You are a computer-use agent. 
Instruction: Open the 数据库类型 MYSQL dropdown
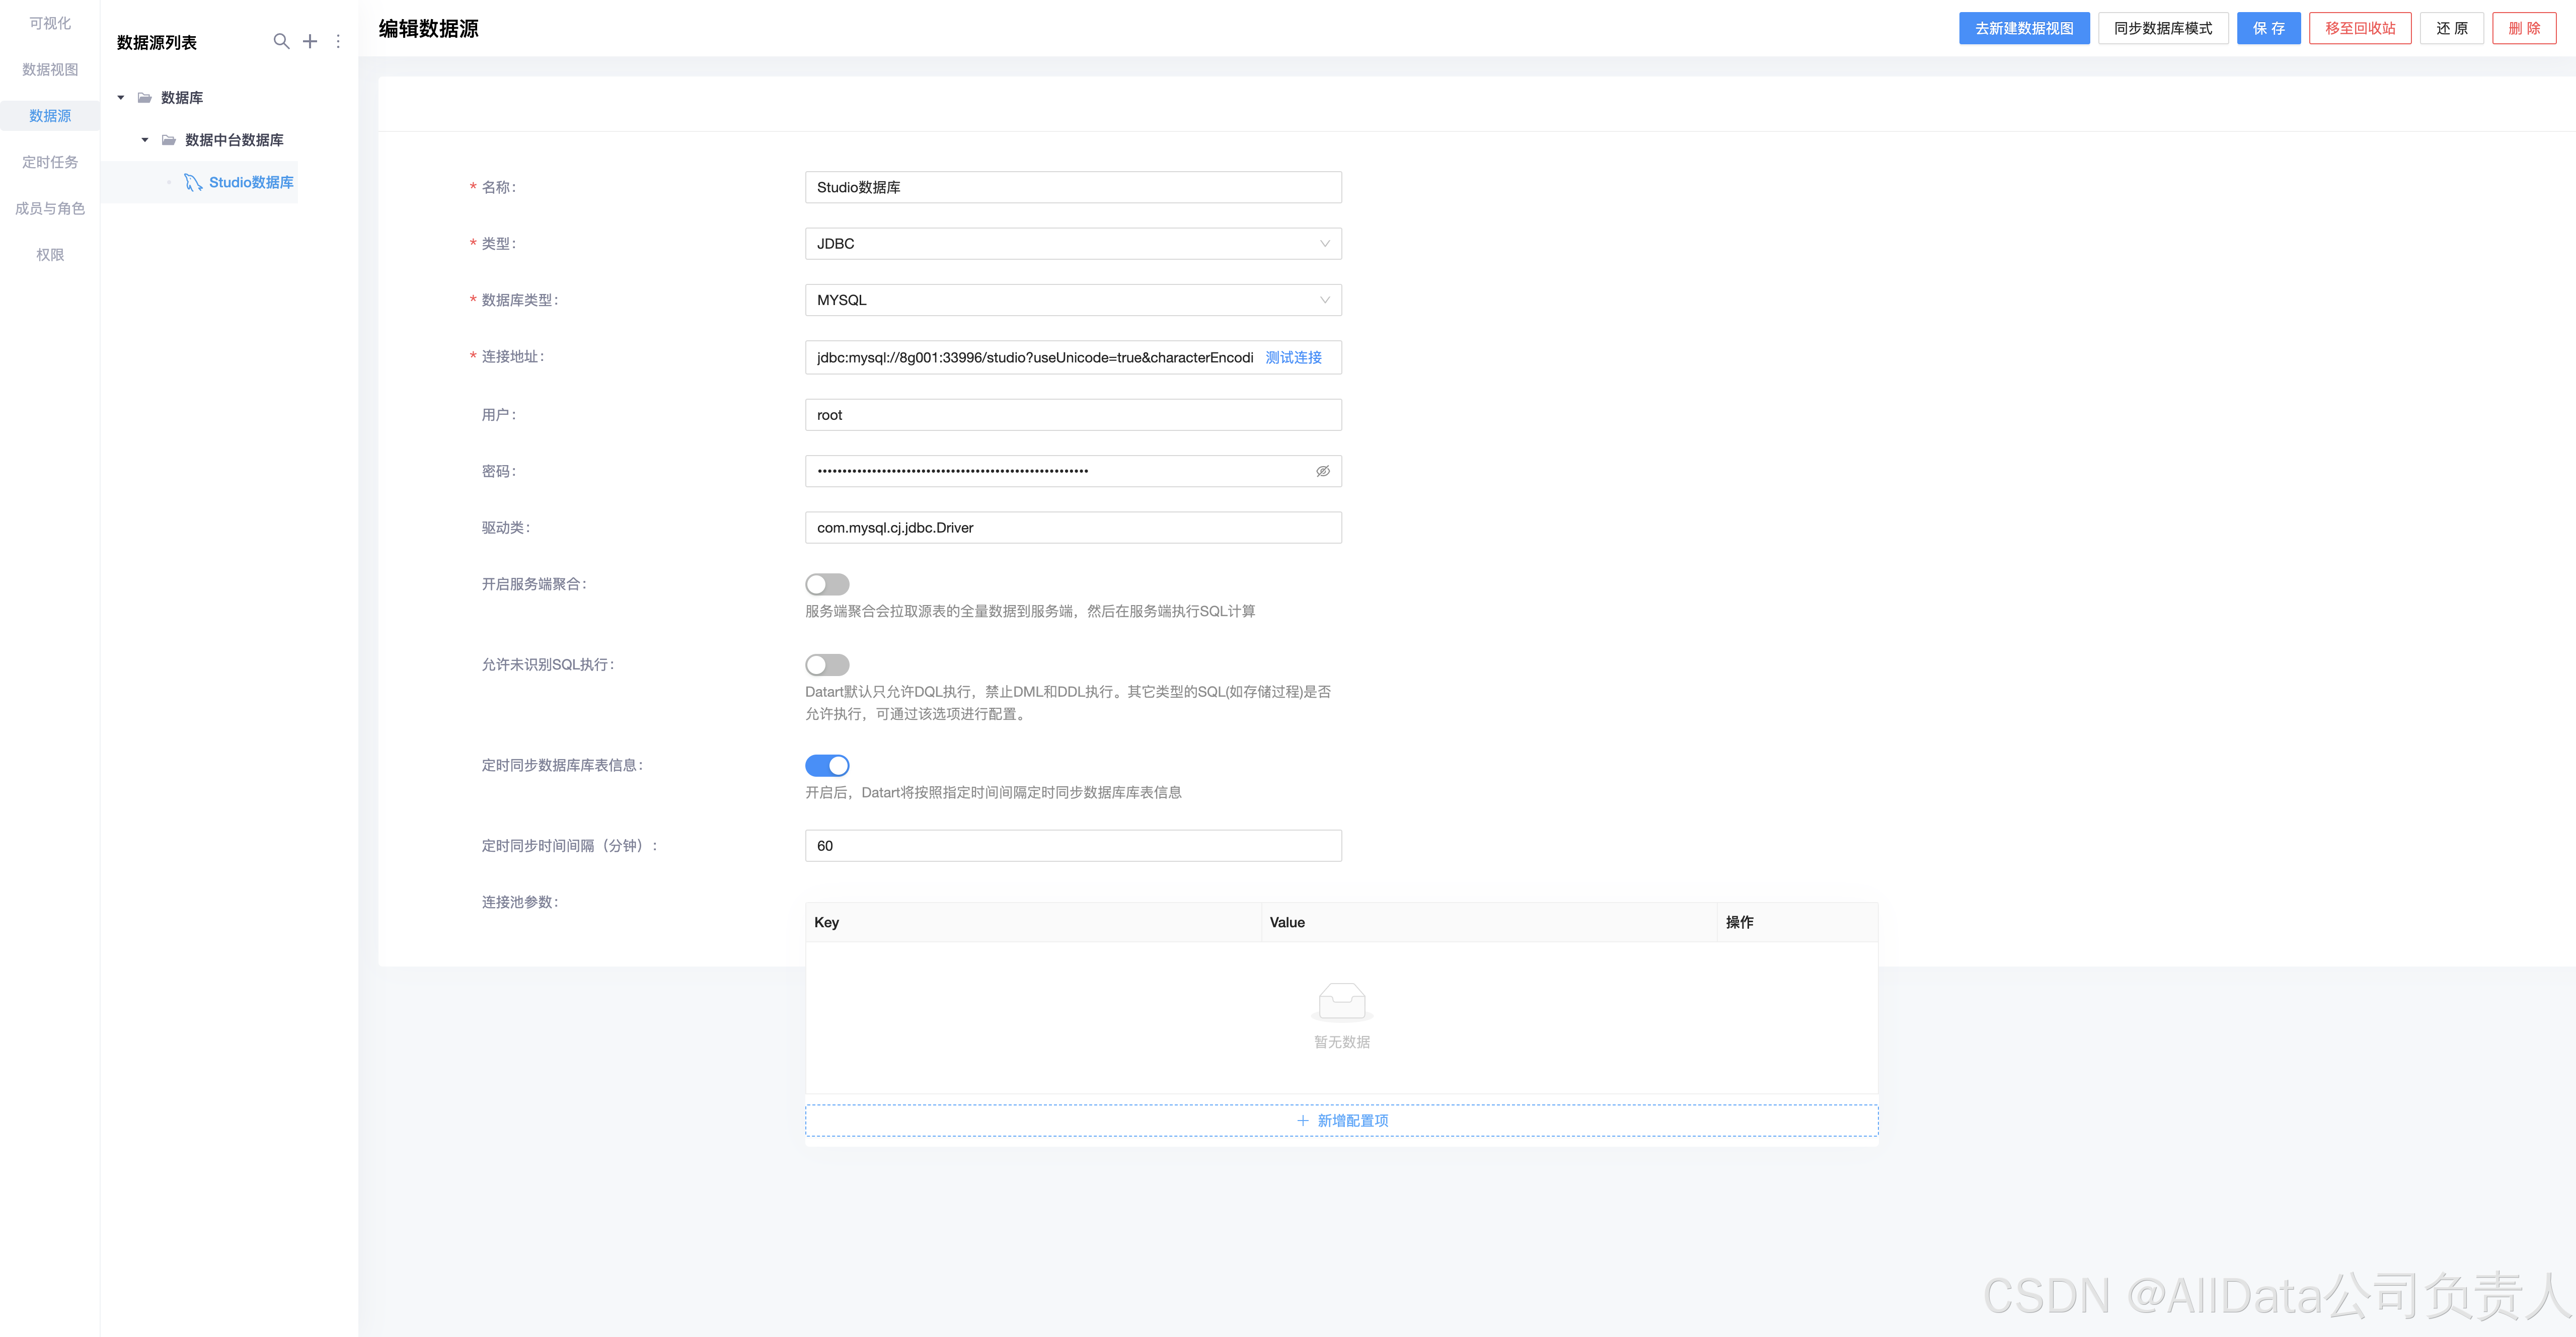[1072, 300]
